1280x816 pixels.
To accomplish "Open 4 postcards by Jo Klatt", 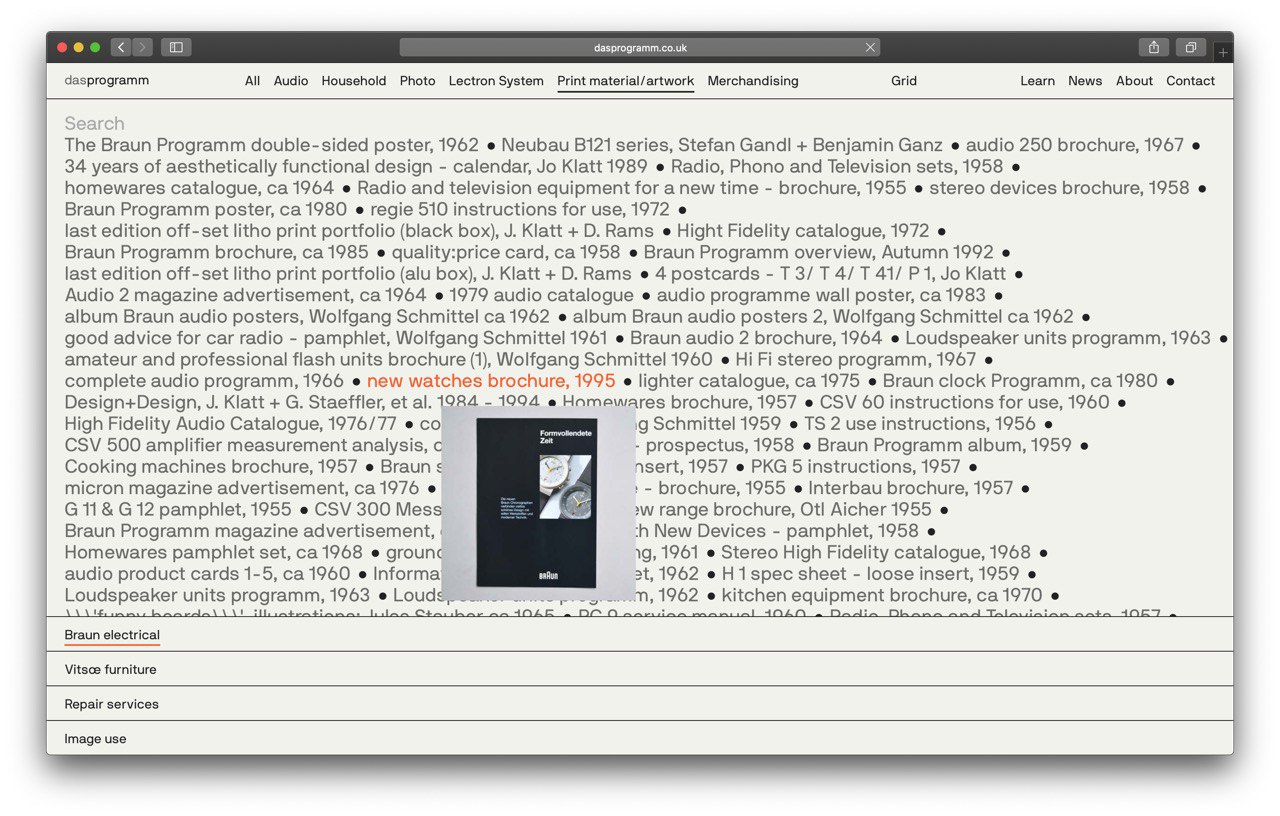I will click(x=831, y=274).
